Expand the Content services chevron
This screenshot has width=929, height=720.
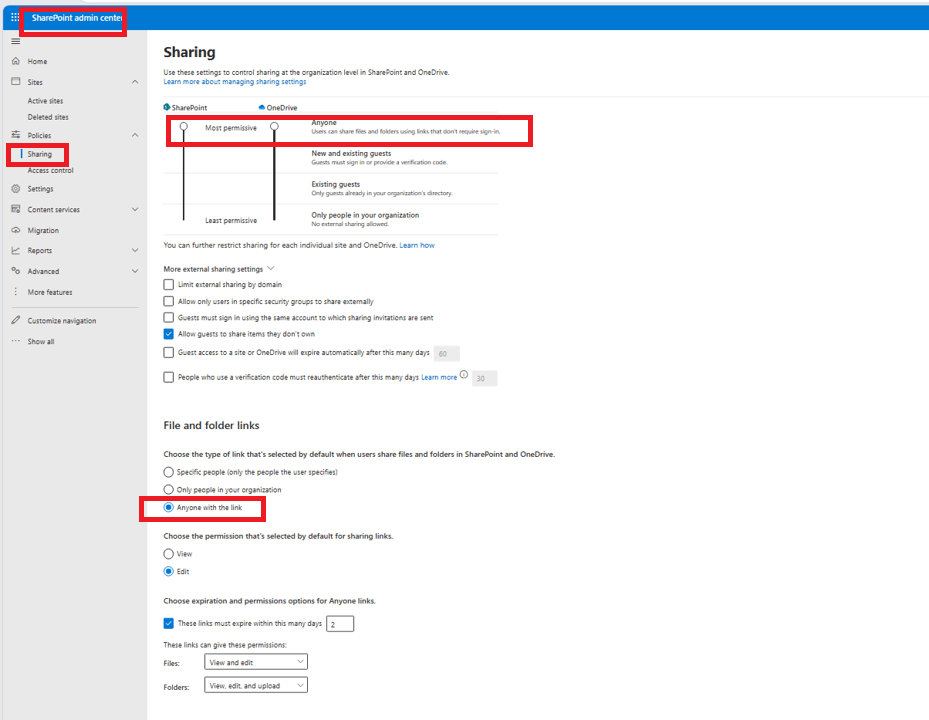tap(135, 209)
